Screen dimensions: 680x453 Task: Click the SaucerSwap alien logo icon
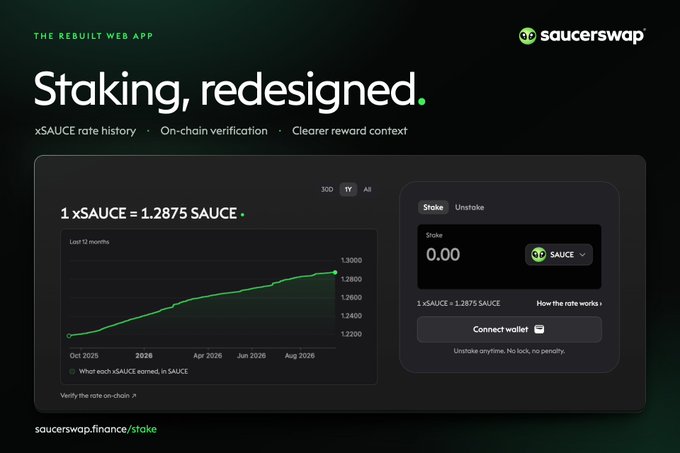click(x=527, y=36)
